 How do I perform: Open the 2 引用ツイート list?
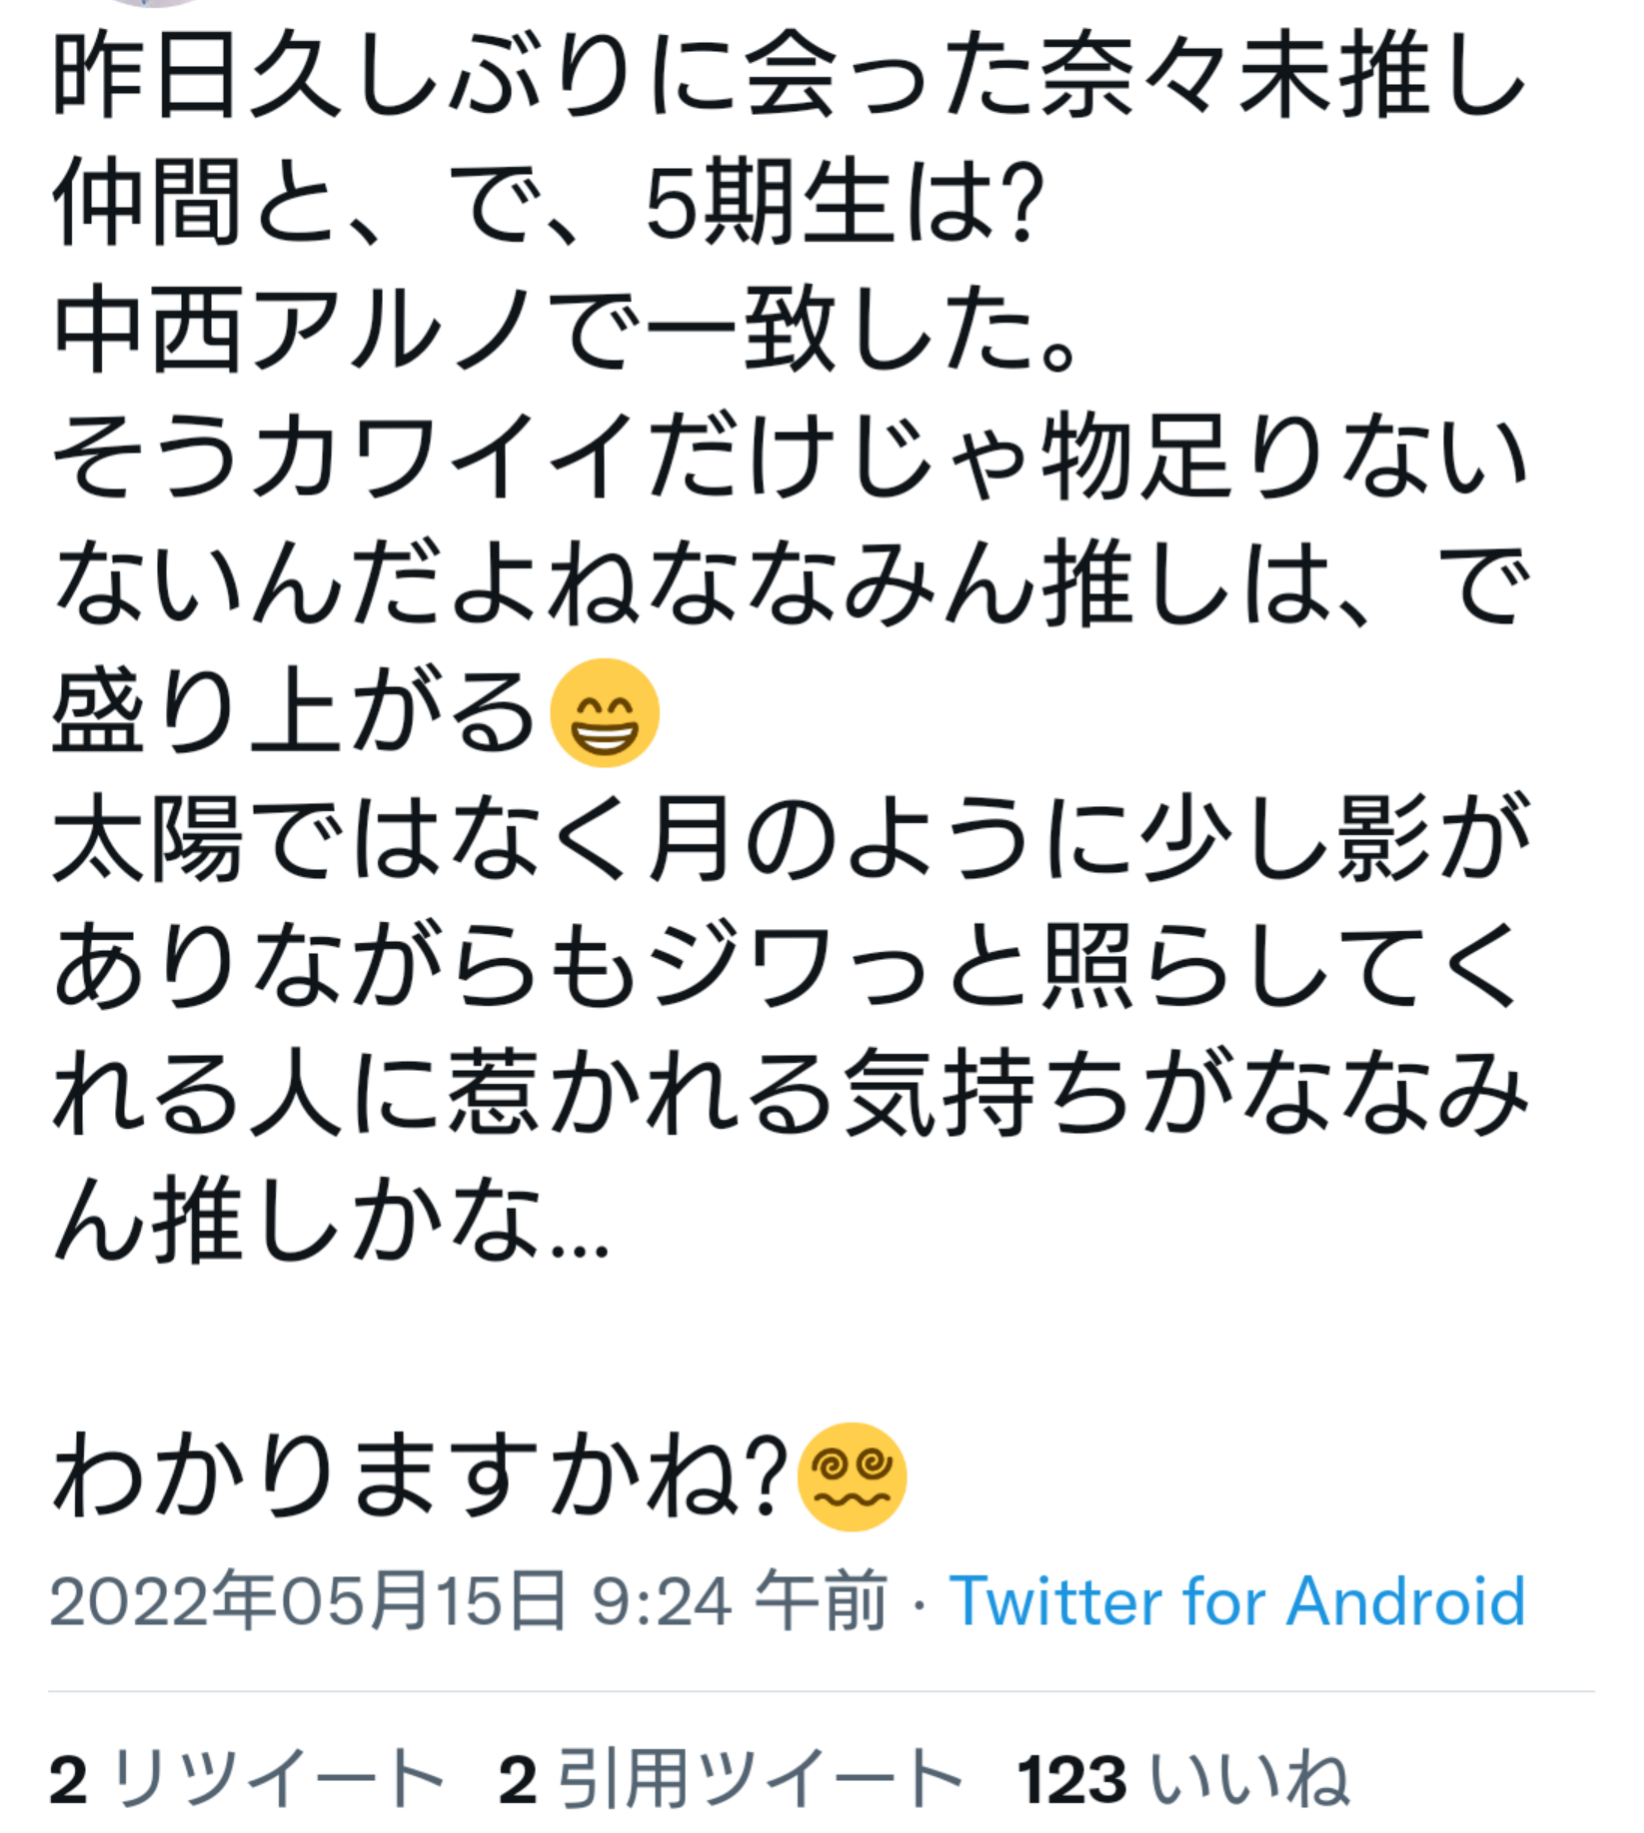[x=730, y=1778]
